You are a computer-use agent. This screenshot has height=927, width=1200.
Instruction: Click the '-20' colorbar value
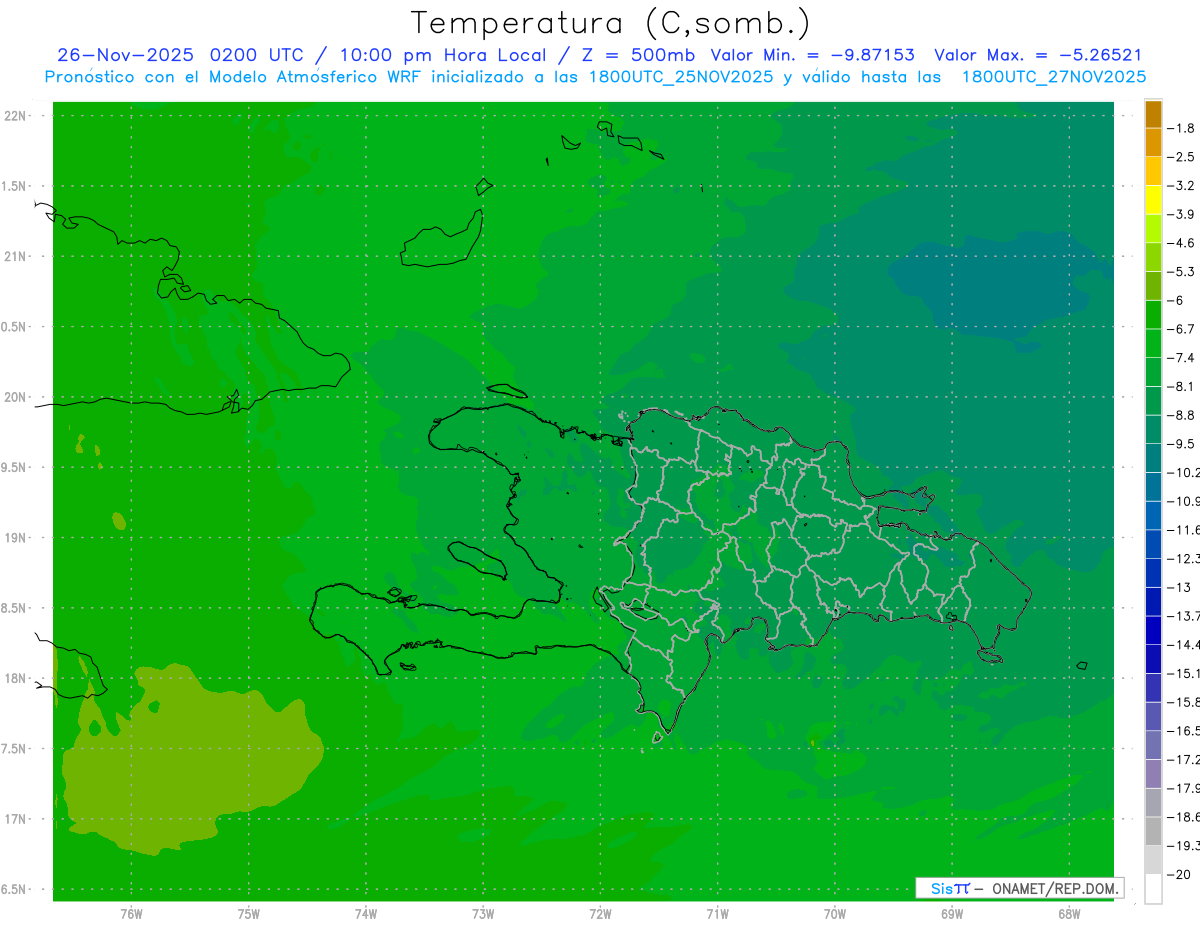click(1178, 874)
